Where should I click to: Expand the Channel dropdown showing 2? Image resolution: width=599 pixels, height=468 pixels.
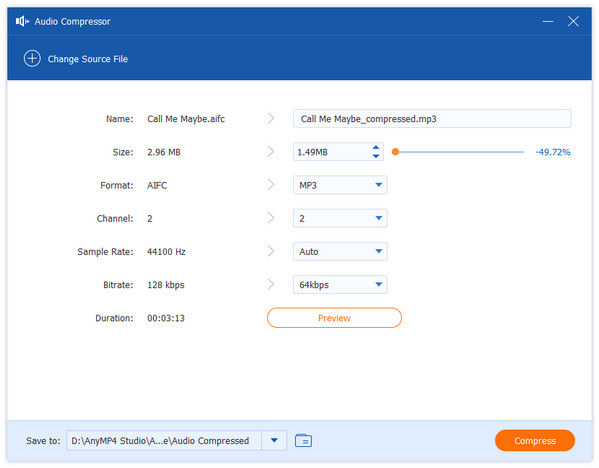tap(340, 219)
